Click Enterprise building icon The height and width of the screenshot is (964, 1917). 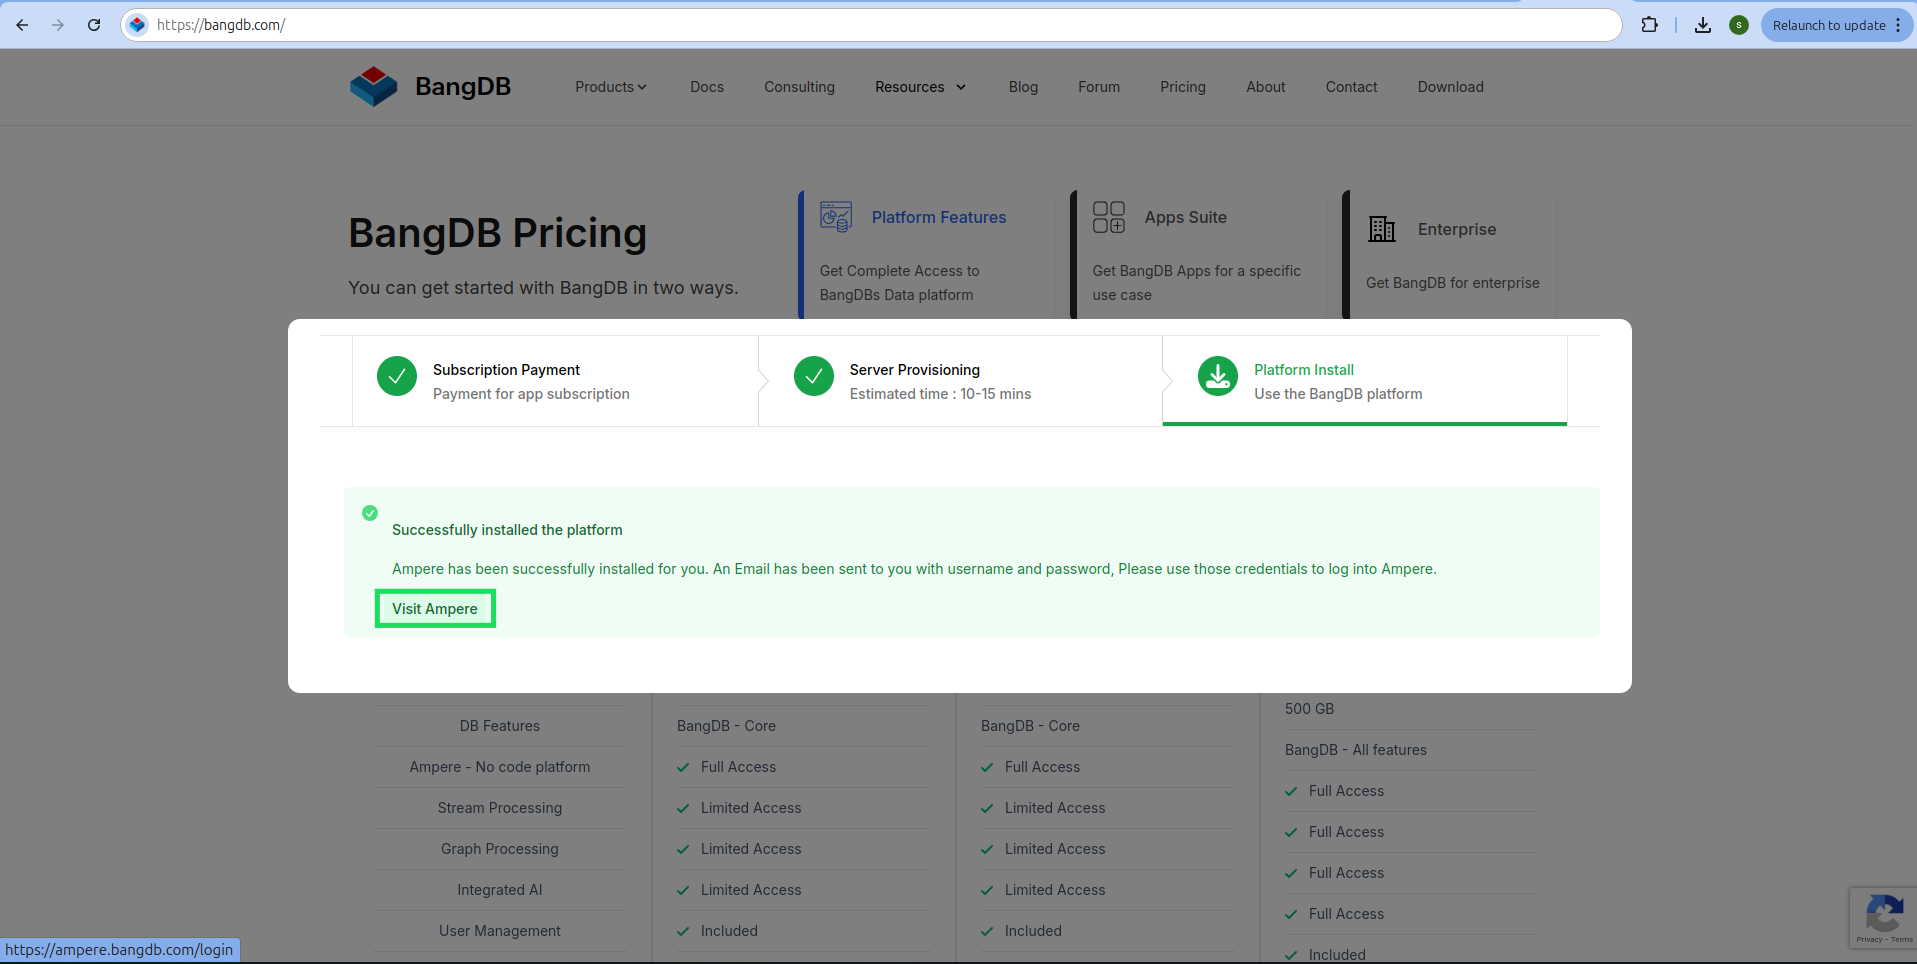(1382, 229)
